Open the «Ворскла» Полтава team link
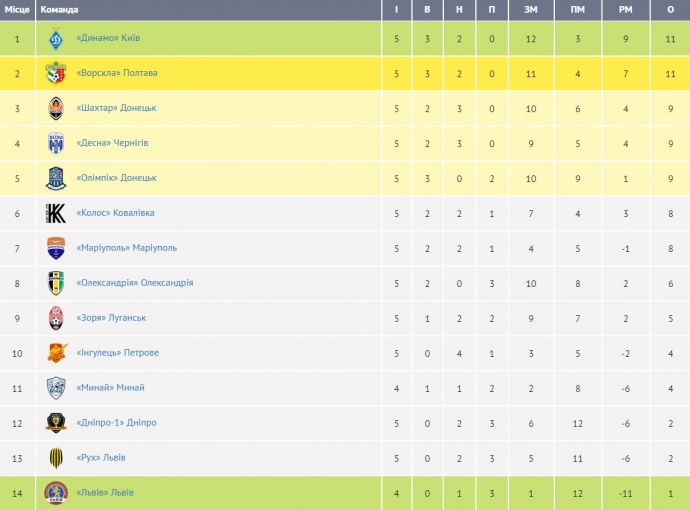 pyautogui.click(x=116, y=73)
